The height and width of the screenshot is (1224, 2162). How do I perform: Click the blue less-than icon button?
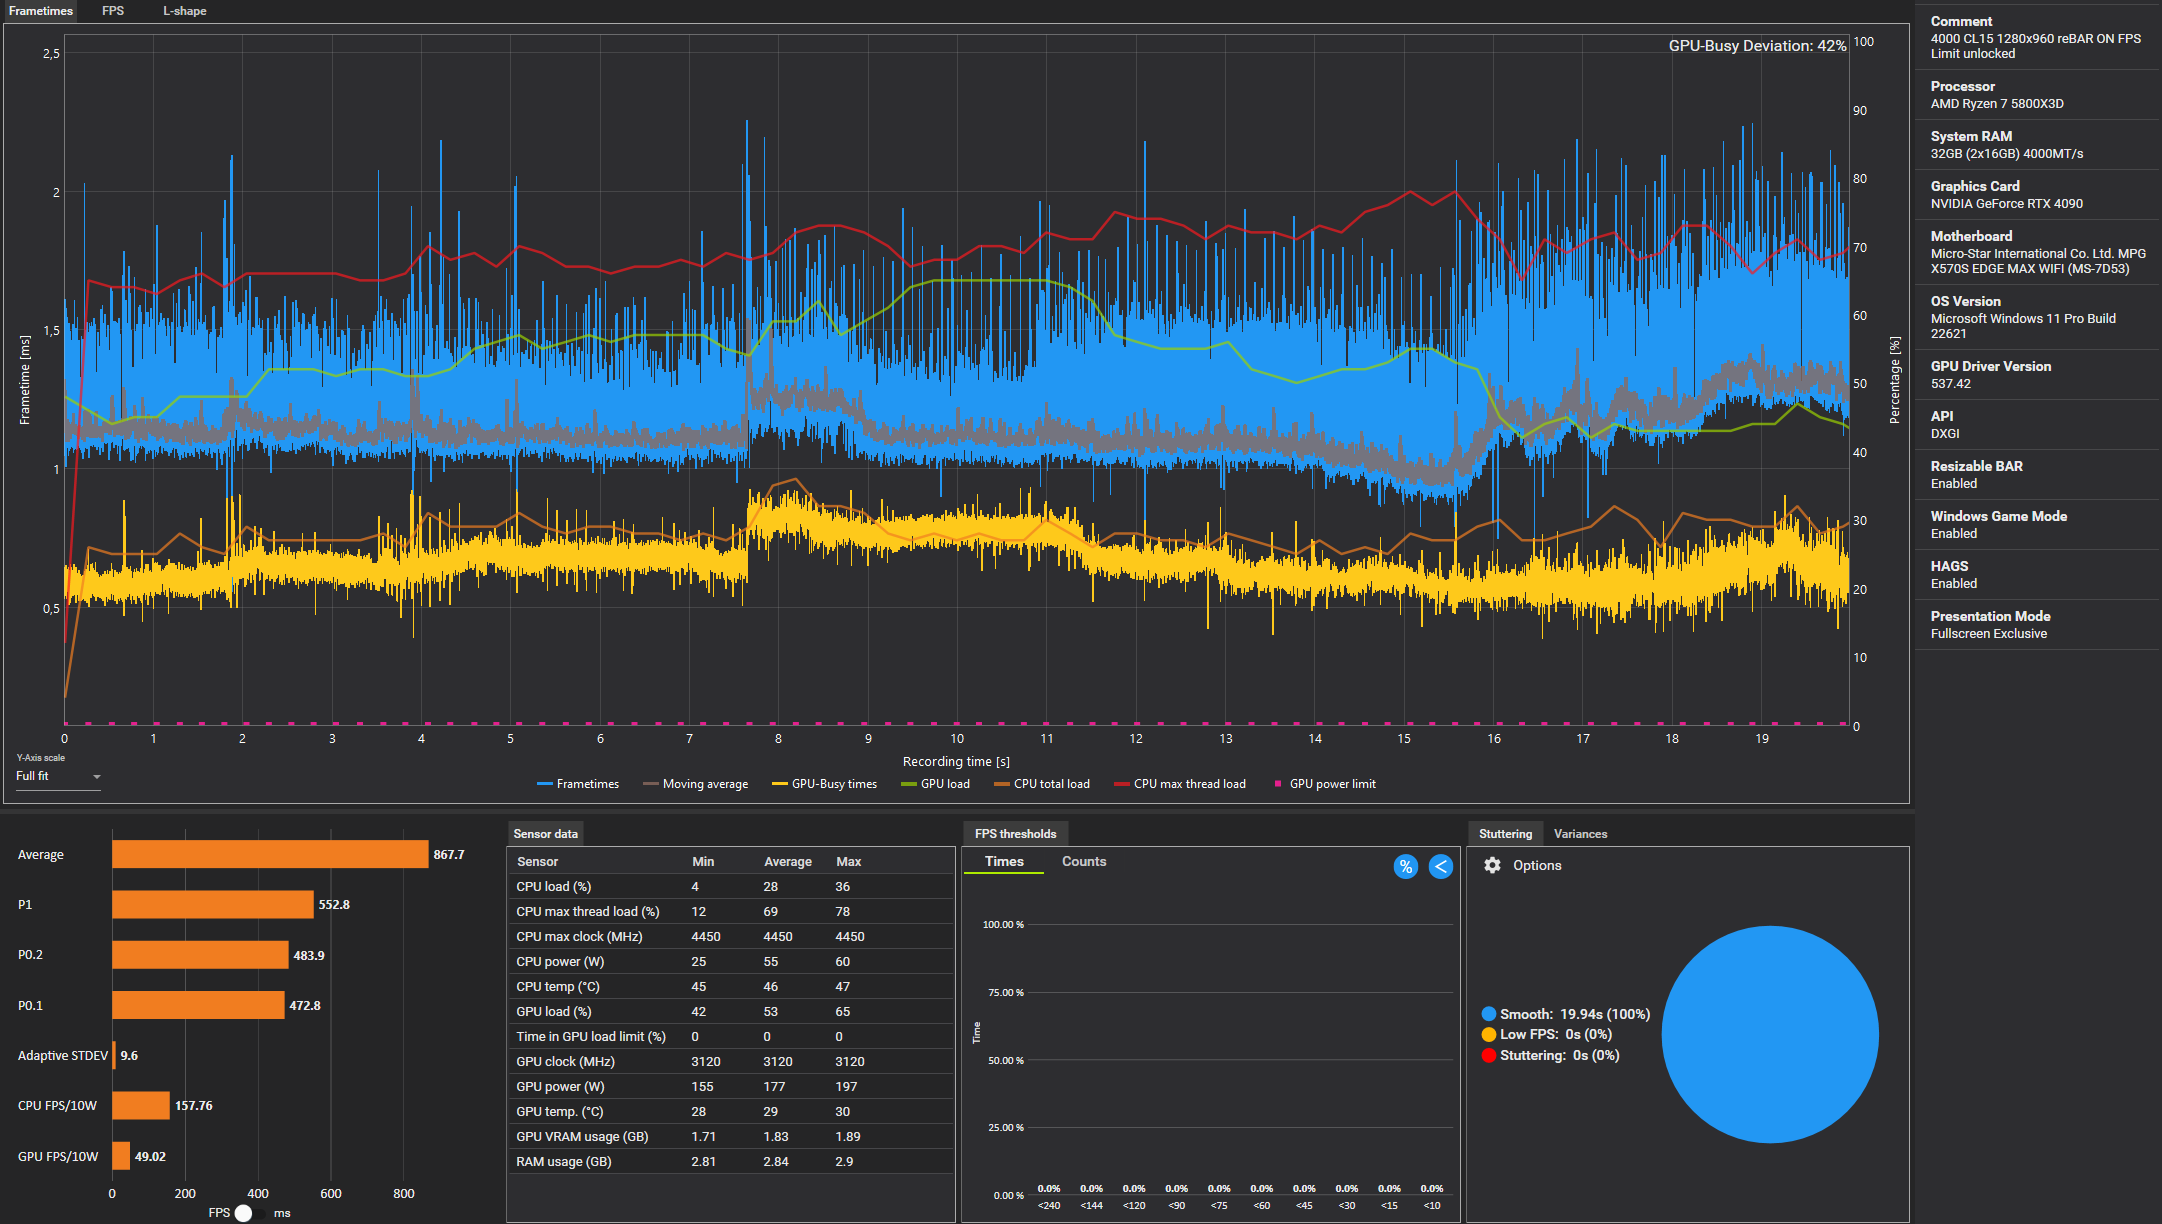[1441, 867]
